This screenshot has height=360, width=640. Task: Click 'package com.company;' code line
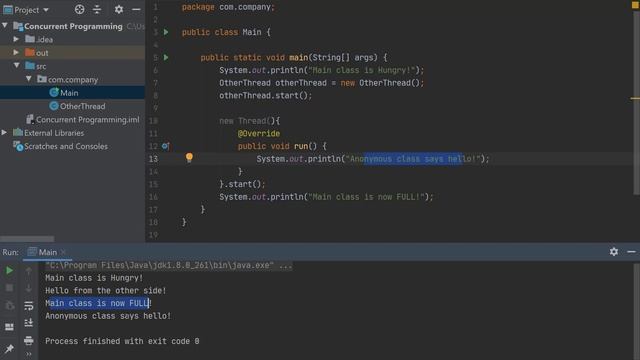229,7
